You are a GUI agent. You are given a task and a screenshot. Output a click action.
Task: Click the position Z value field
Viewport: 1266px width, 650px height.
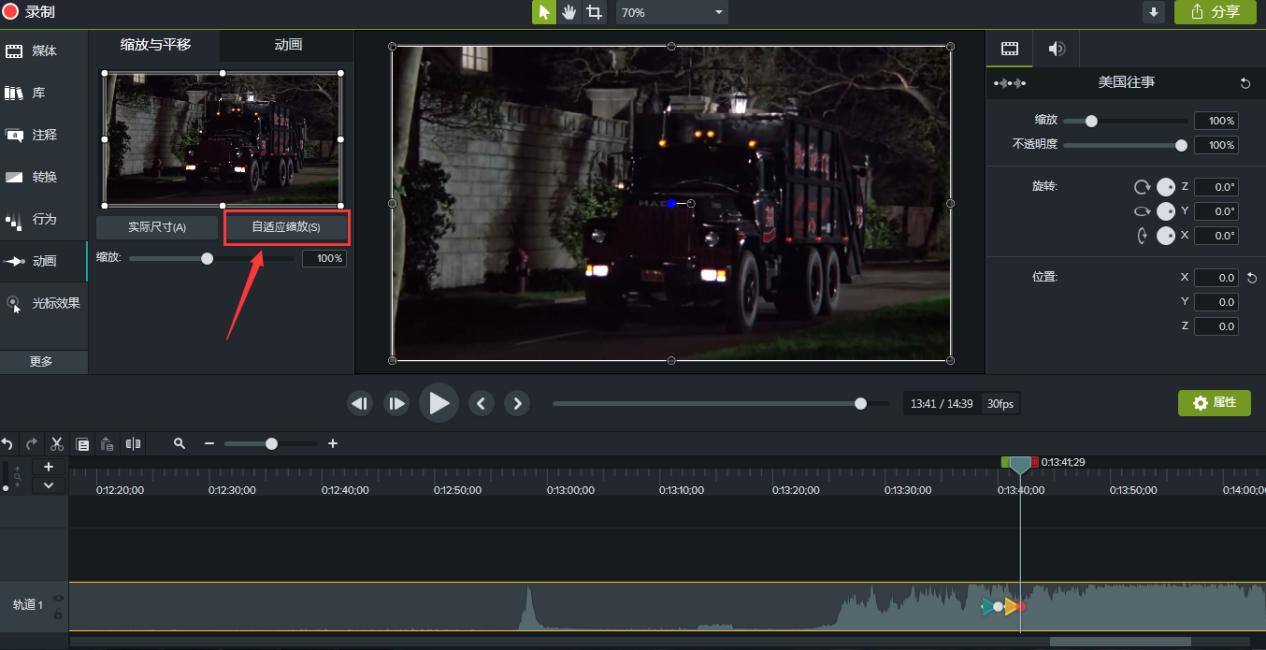click(1216, 326)
